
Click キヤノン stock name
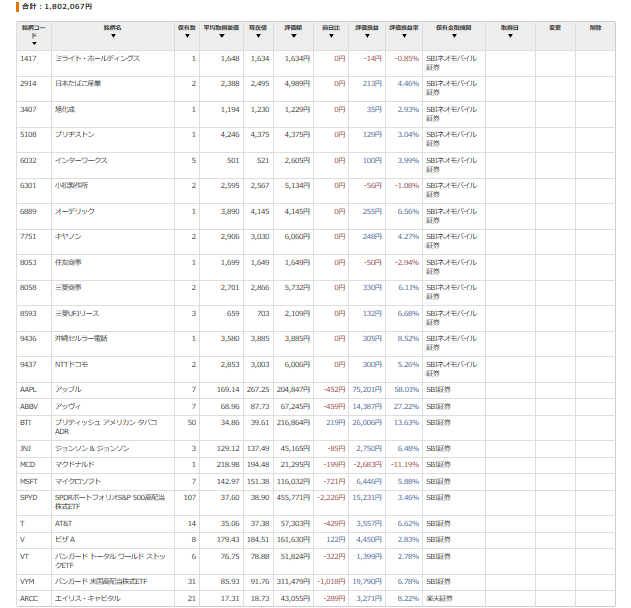pos(68,237)
